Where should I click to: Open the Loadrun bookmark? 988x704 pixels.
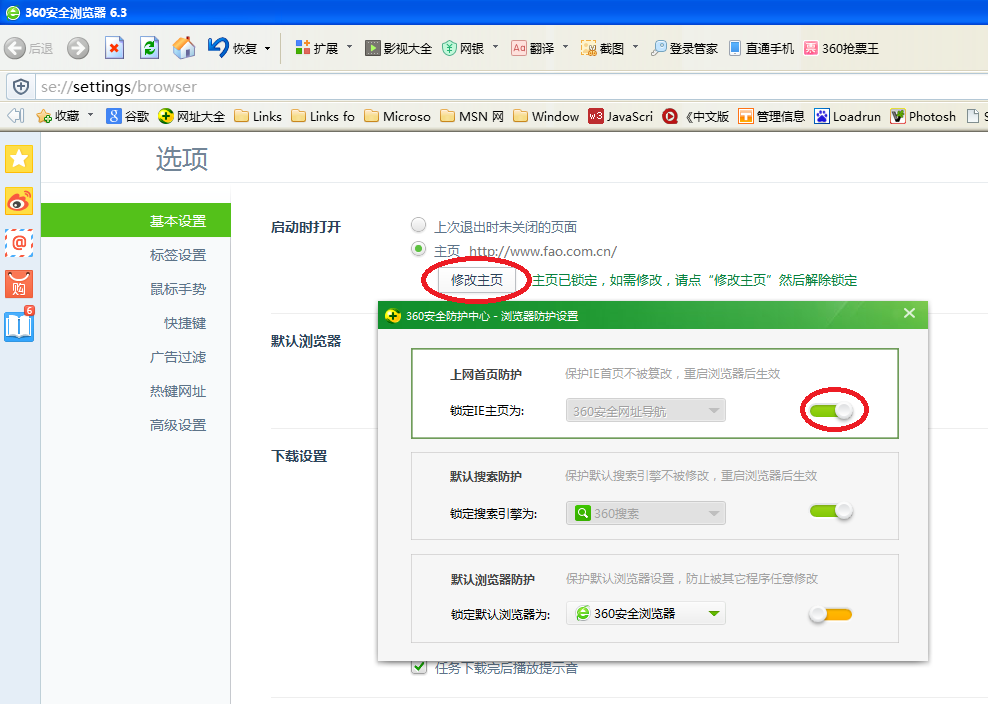[847, 116]
